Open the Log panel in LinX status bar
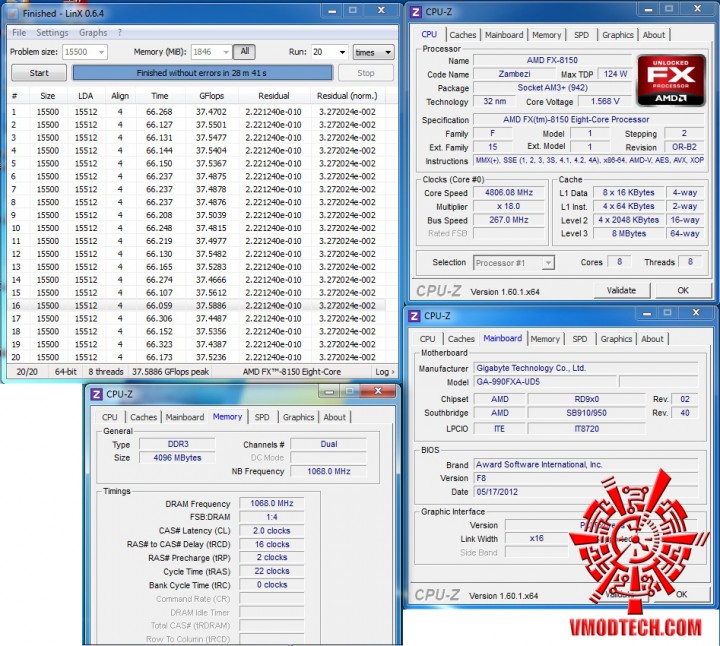Image resolution: width=720 pixels, height=646 pixels. pyautogui.click(x=384, y=372)
